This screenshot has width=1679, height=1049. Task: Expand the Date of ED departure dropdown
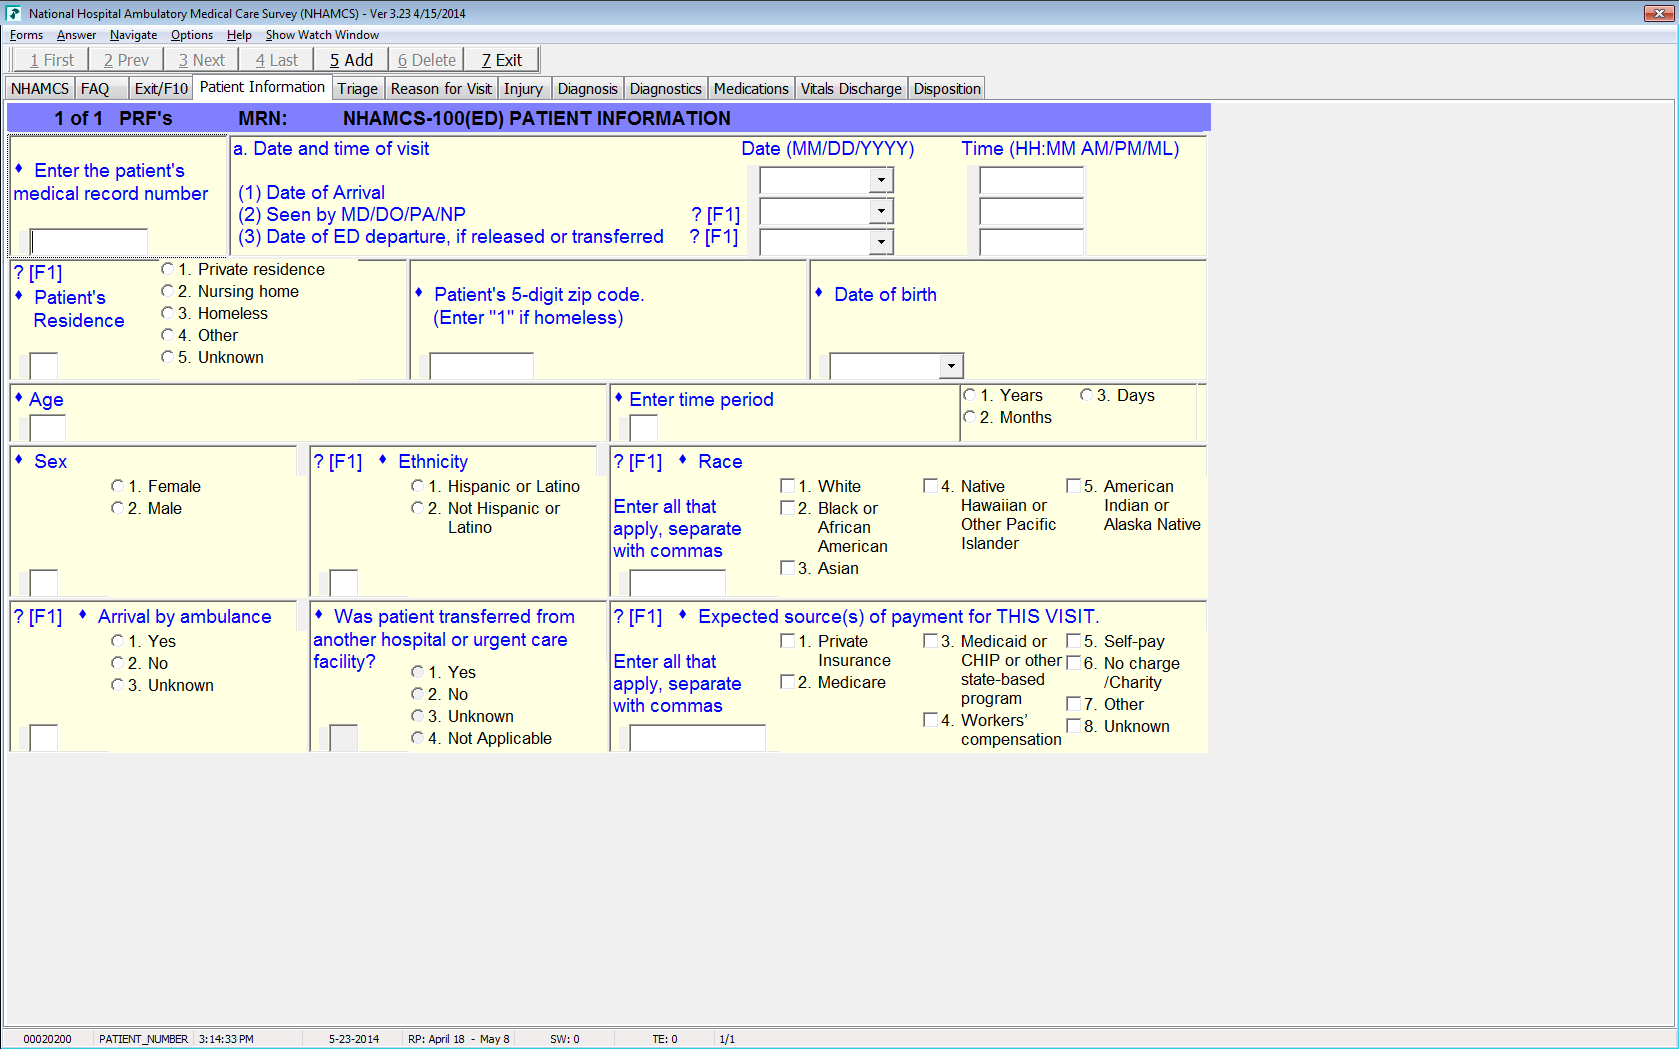tap(880, 242)
